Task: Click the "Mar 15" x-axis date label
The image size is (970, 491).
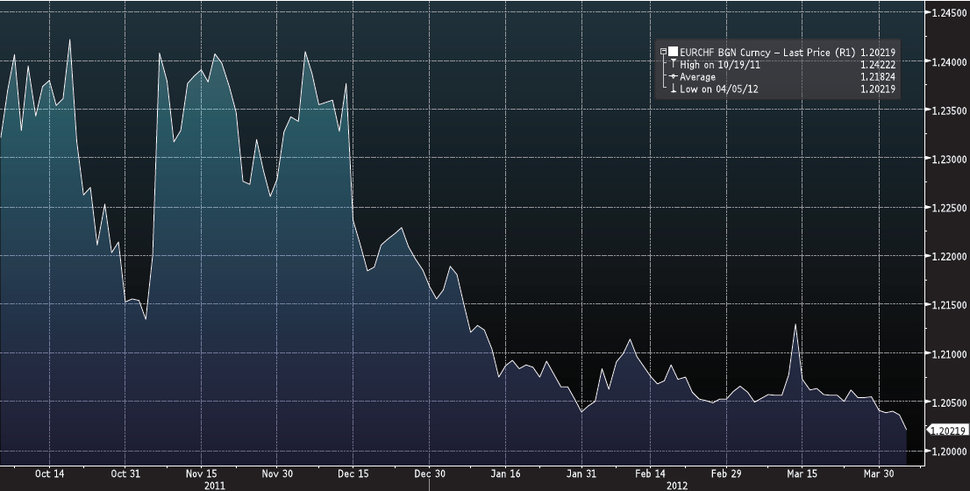Action: [x=802, y=474]
